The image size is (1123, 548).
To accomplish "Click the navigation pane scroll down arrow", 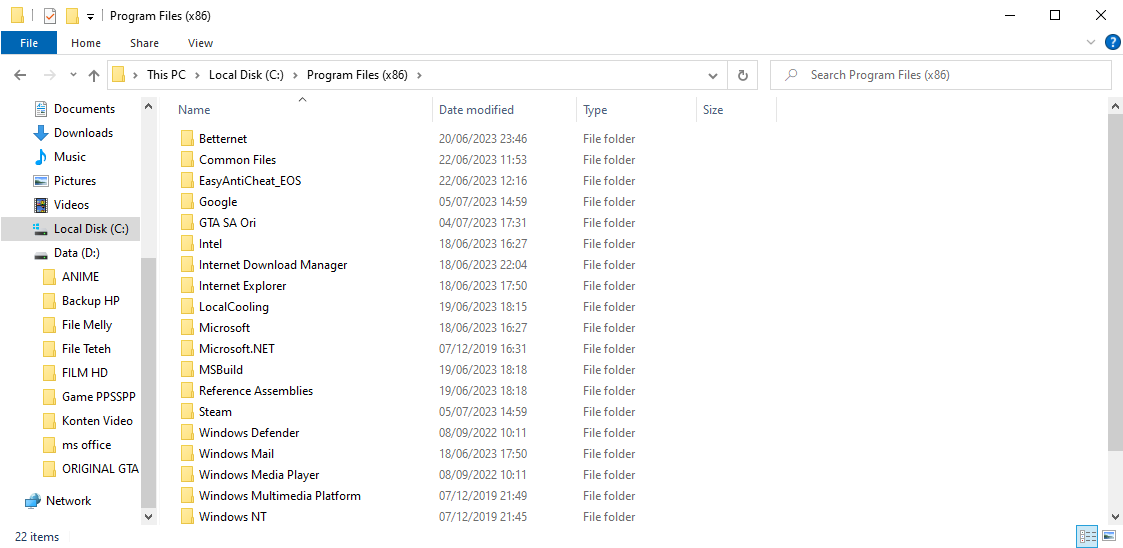I will point(148,516).
